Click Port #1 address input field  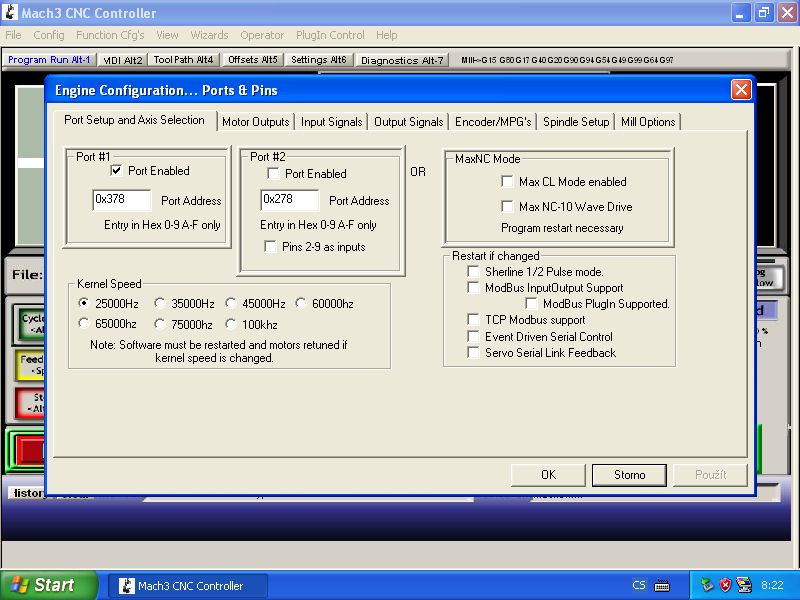121,200
